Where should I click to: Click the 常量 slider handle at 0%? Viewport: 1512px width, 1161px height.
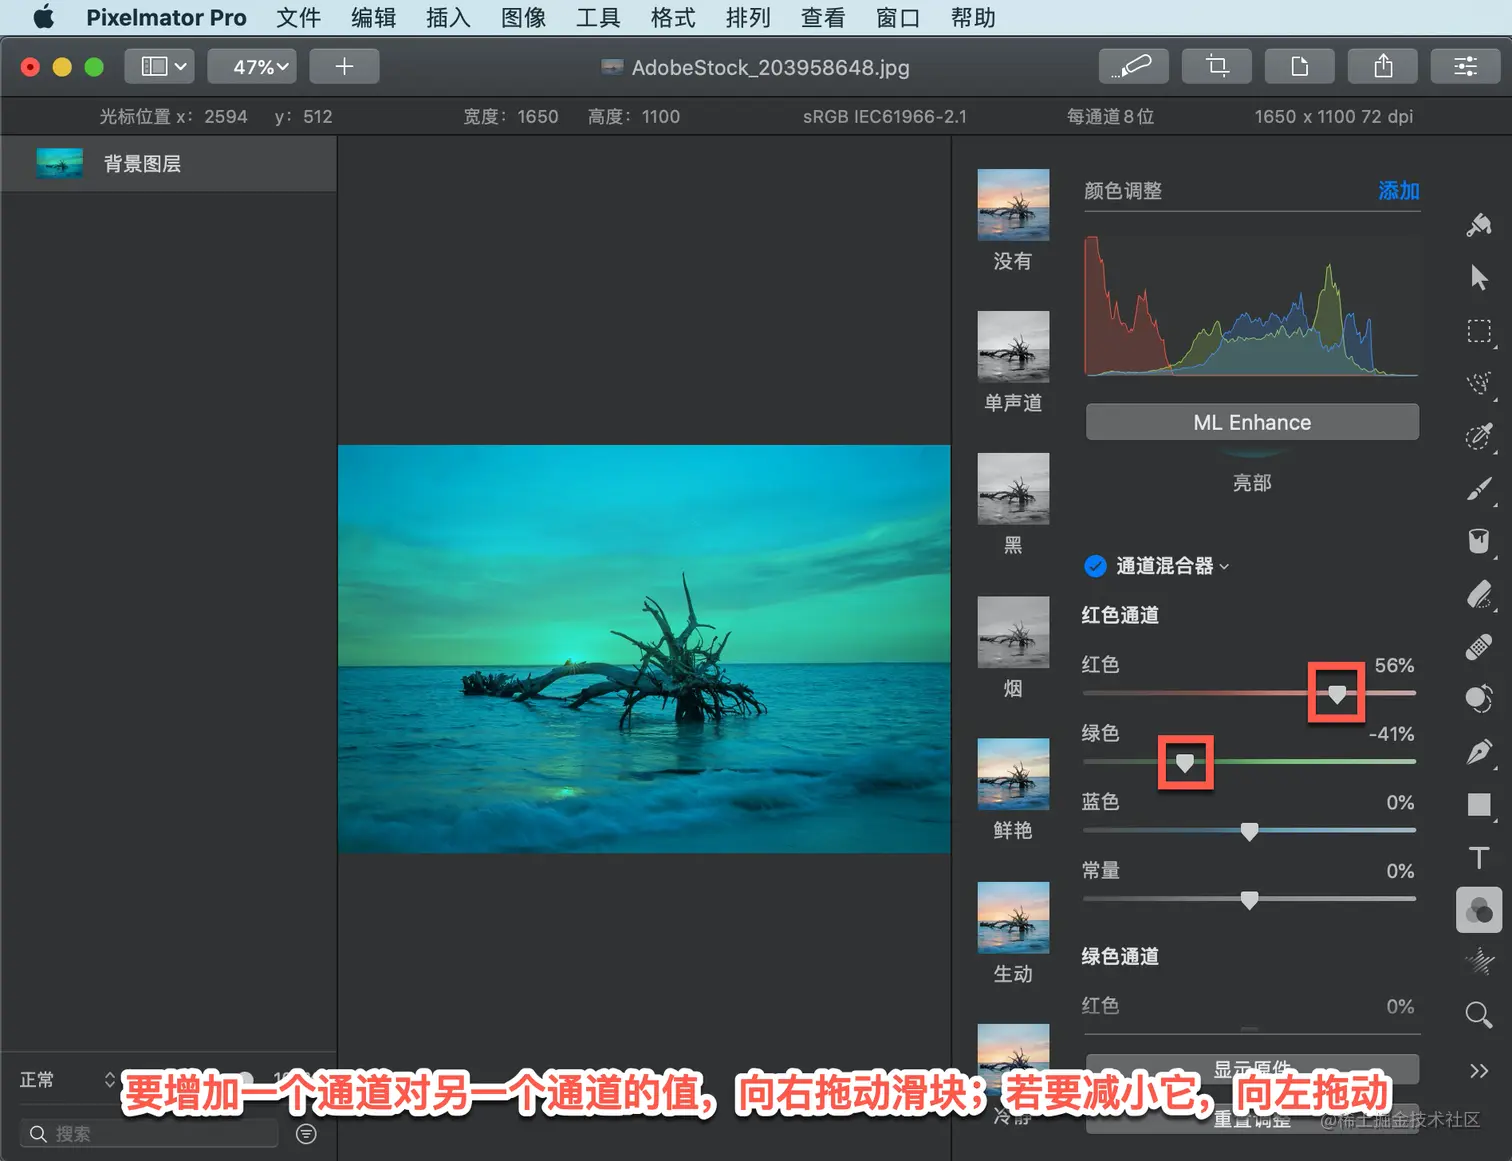1249,900
